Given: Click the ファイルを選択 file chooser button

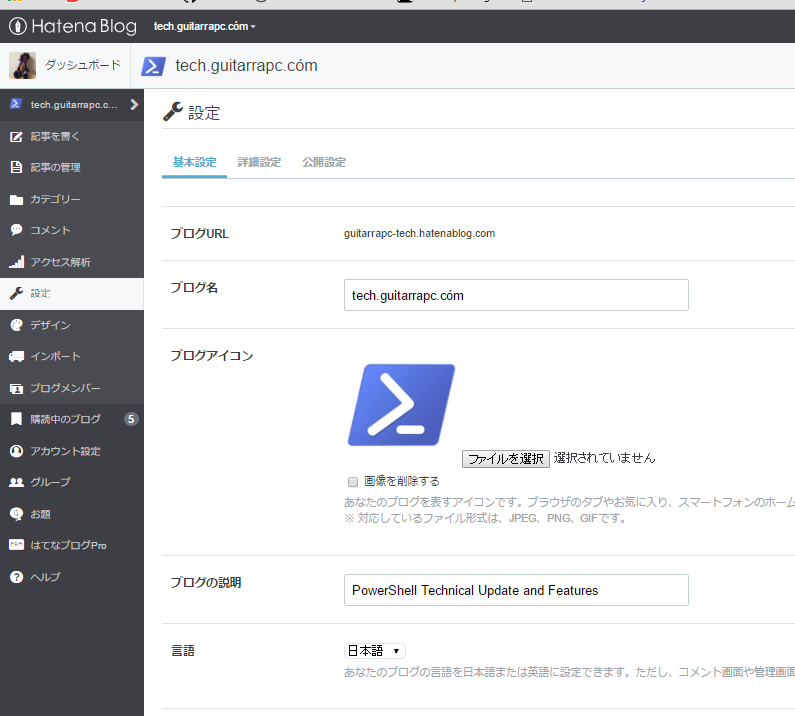Looking at the screenshot, I should [x=505, y=459].
